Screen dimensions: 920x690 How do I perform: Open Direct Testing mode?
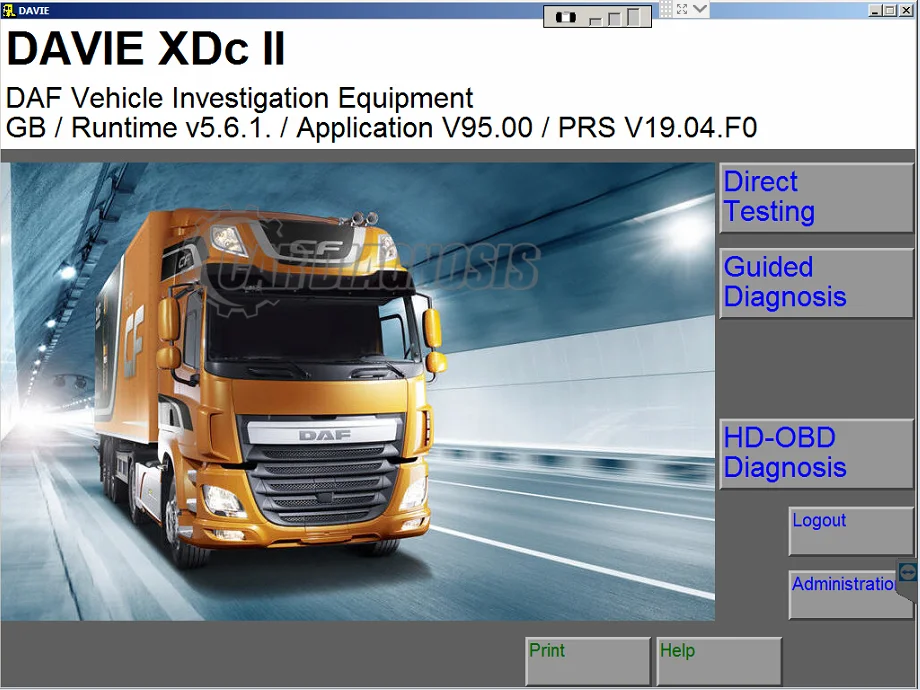(x=816, y=198)
